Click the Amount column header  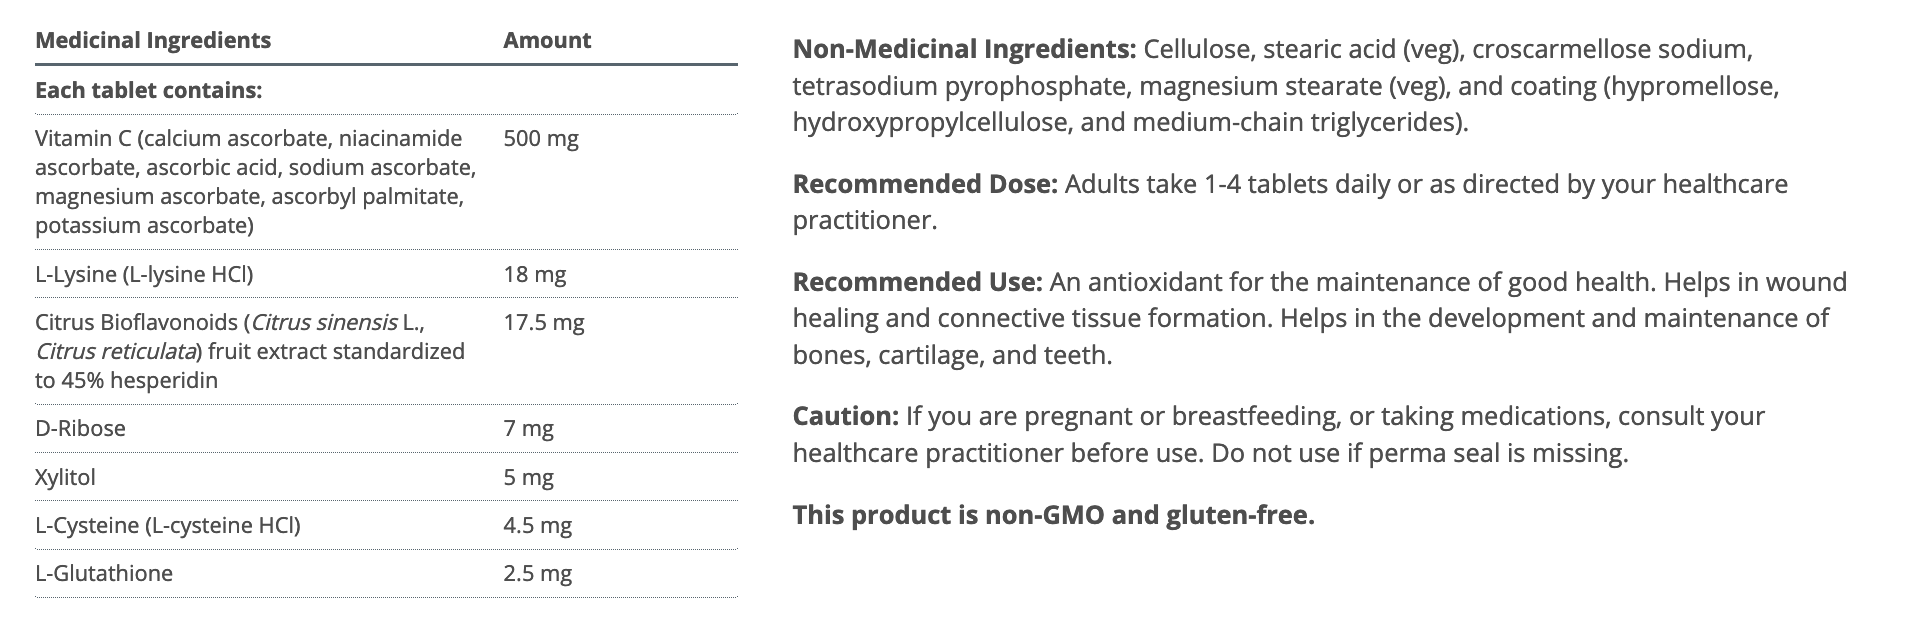pos(547,41)
